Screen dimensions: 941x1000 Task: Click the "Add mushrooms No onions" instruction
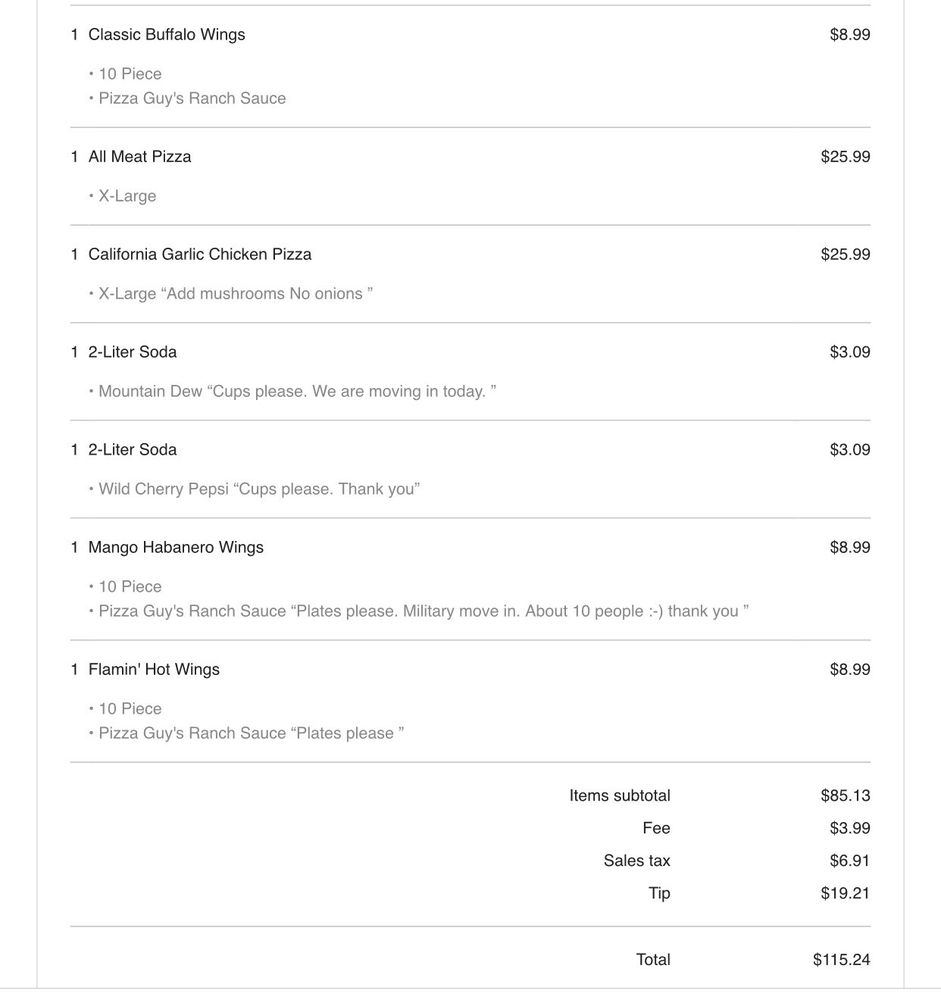[x=267, y=294]
